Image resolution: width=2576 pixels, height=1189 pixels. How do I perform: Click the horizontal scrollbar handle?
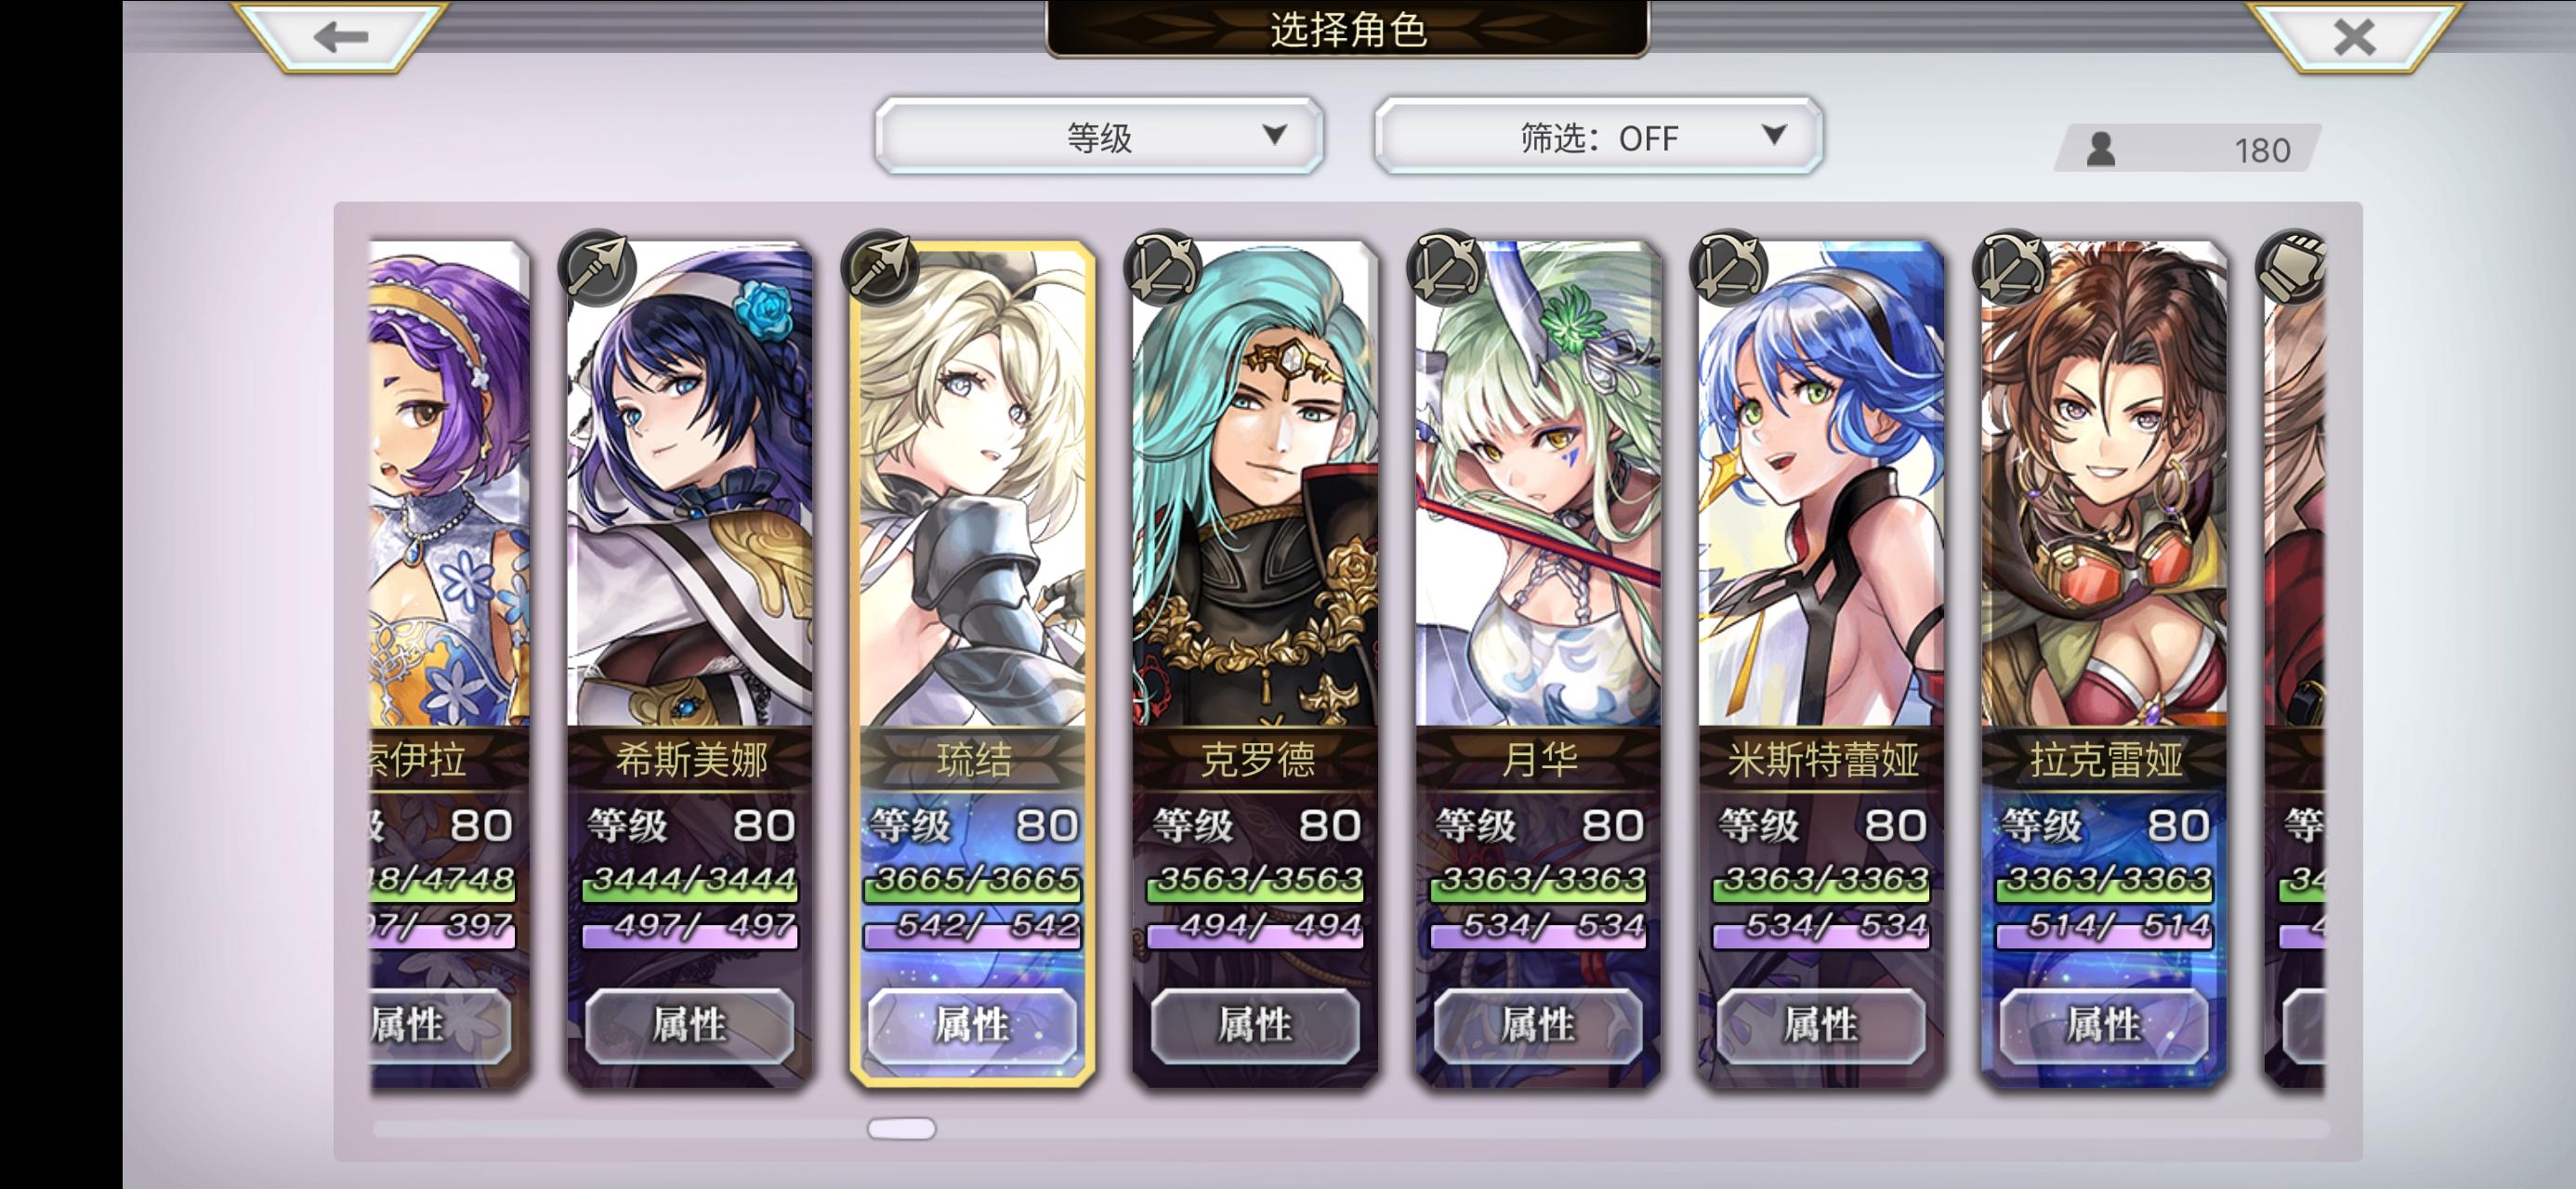902,1129
